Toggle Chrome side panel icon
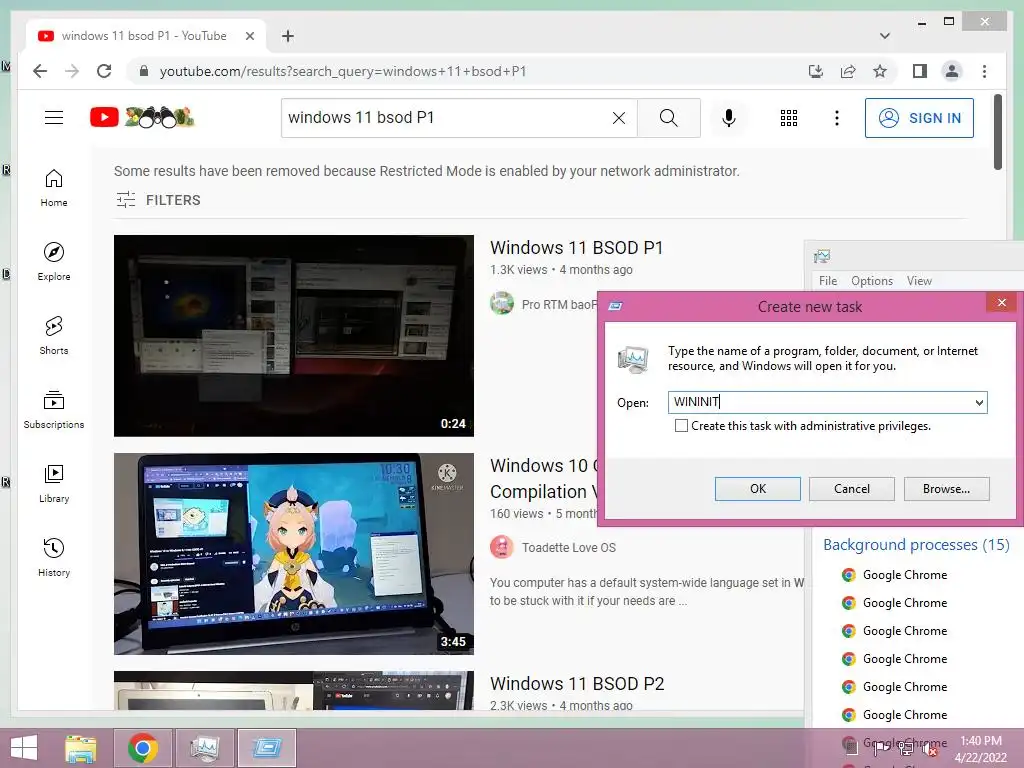The height and width of the screenshot is (768, 1024). [x=920, y=71]
